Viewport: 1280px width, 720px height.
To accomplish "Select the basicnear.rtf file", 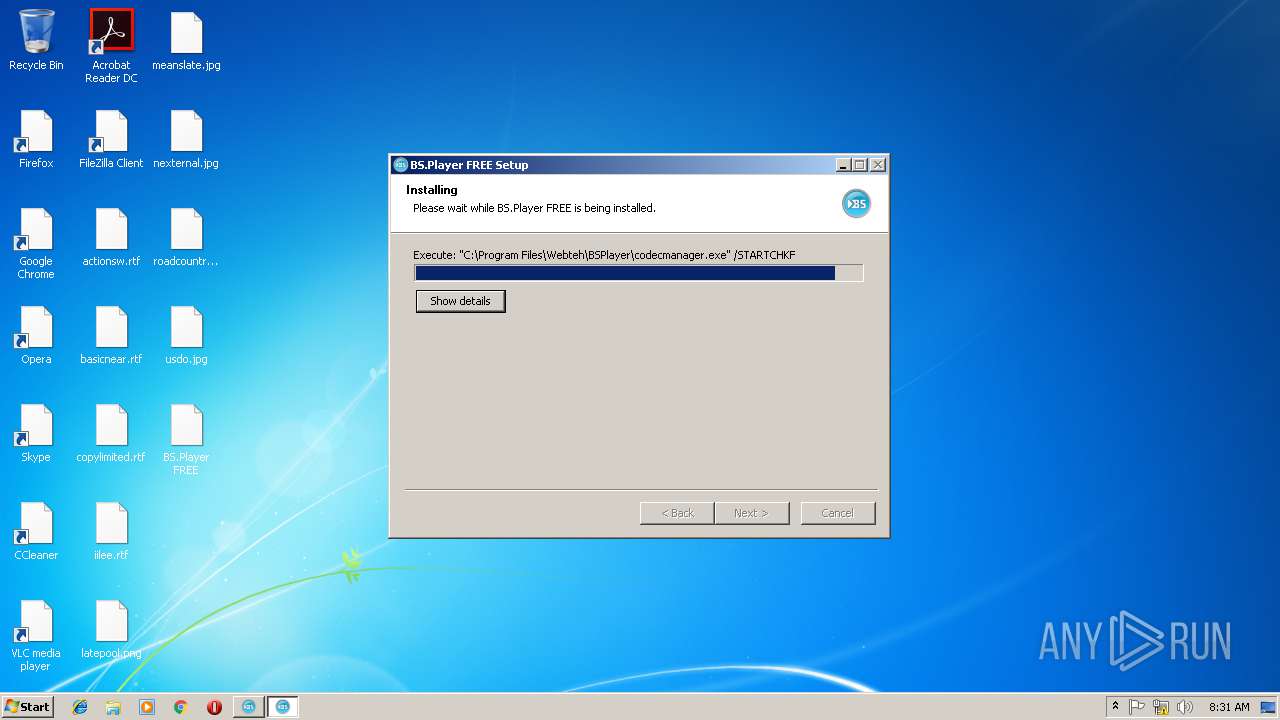I will (111, 335).
